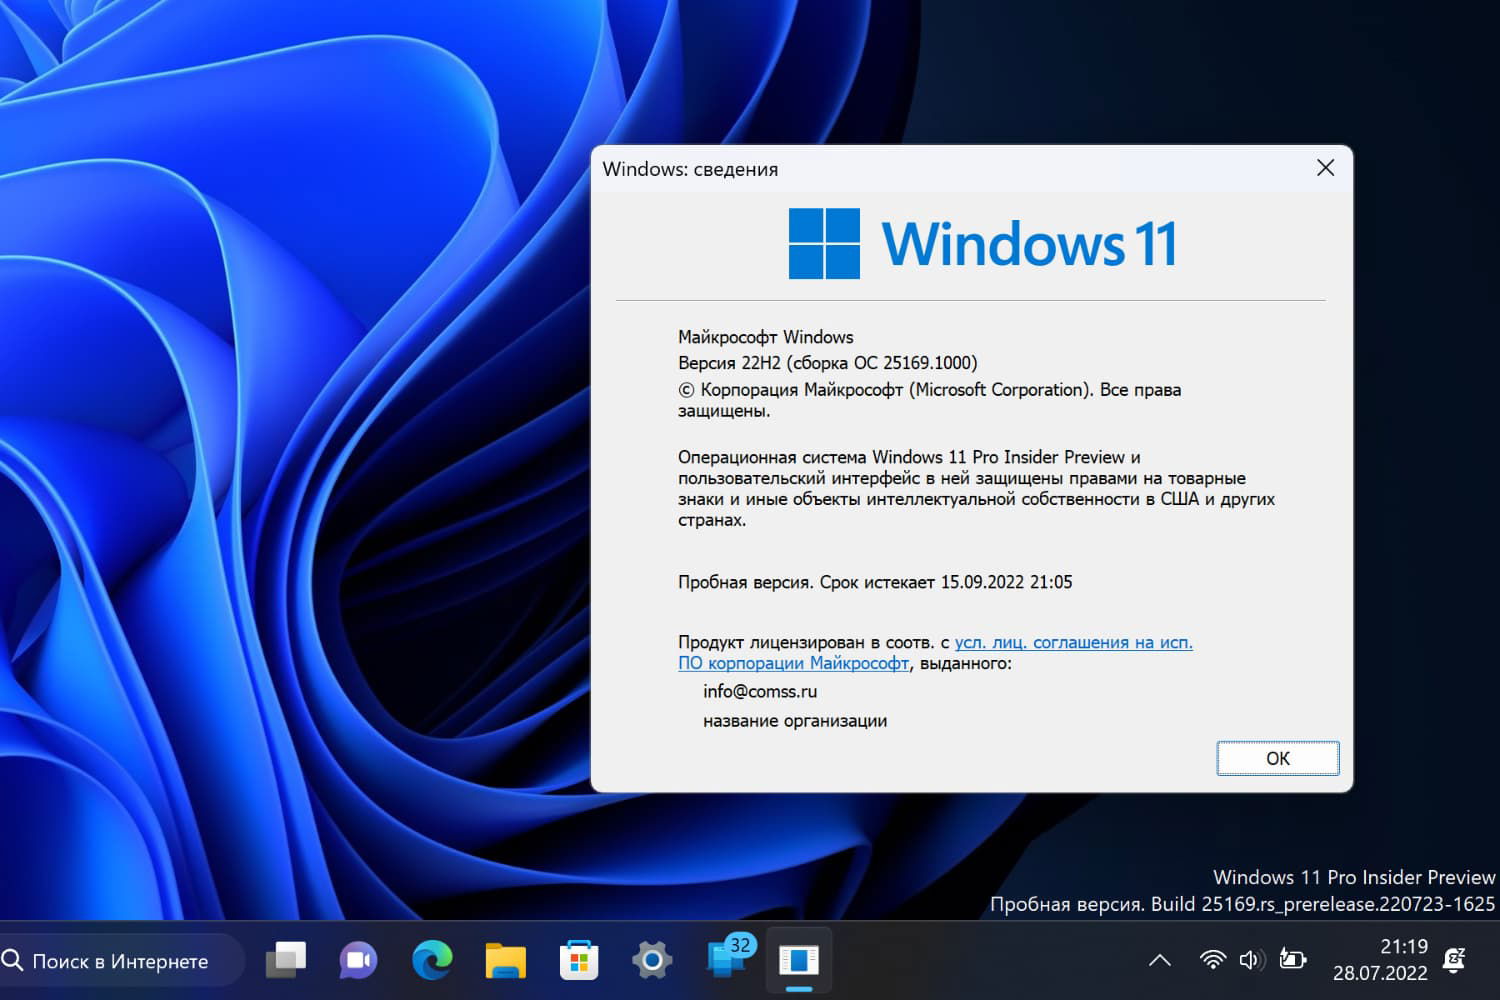Click the battery tray icon
Image resolution: width=1500 pixels, height=1000 pixels.
point(1292,960)
